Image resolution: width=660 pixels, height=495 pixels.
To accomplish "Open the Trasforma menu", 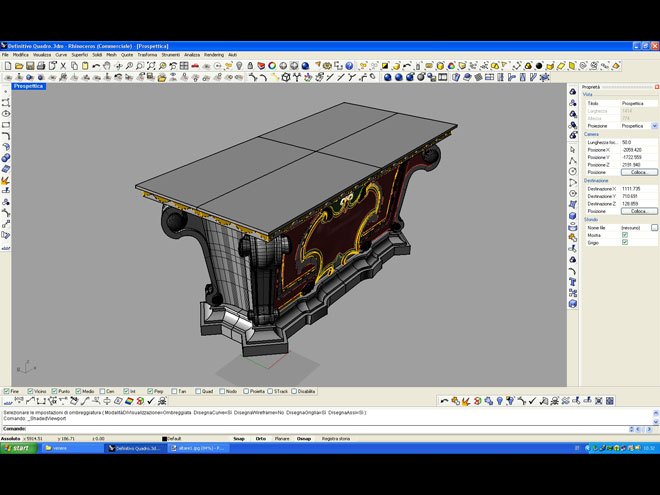I will click(x=147, y=55).
